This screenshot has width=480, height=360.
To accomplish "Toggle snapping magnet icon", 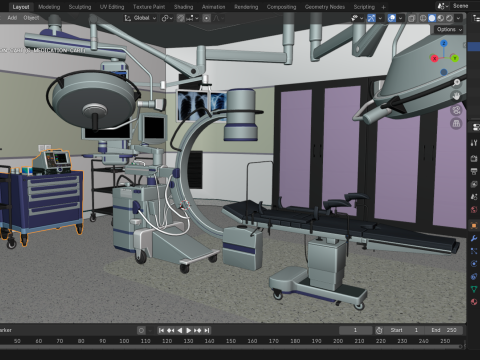I will (x=180, y=18).
